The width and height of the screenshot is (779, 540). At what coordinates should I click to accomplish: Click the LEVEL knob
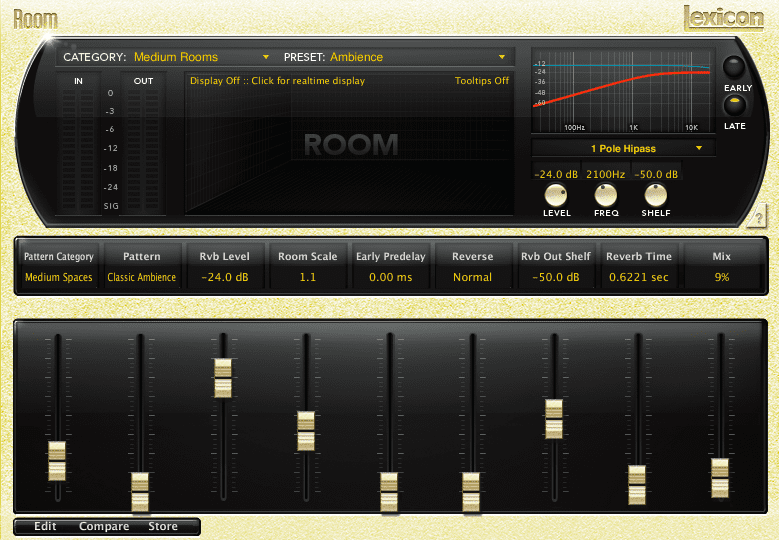[x=555, y=195]
